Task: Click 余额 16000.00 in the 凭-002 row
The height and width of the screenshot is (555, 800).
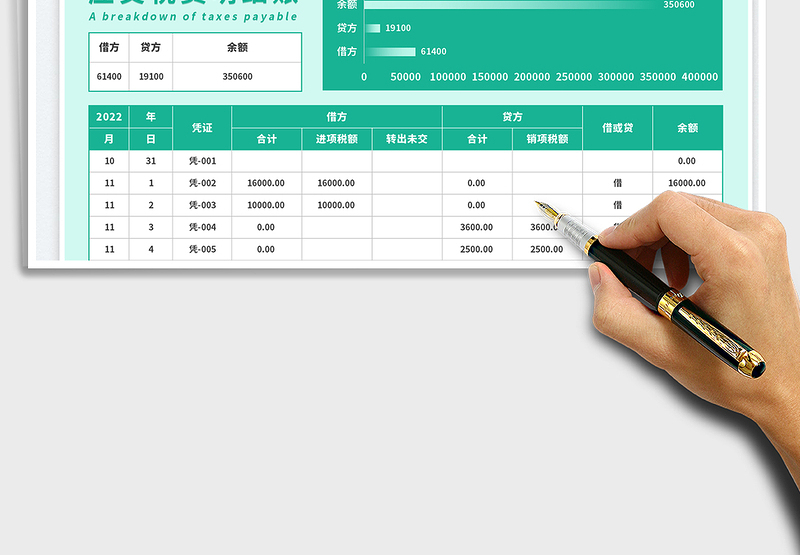Action: [x=687, y=183]
